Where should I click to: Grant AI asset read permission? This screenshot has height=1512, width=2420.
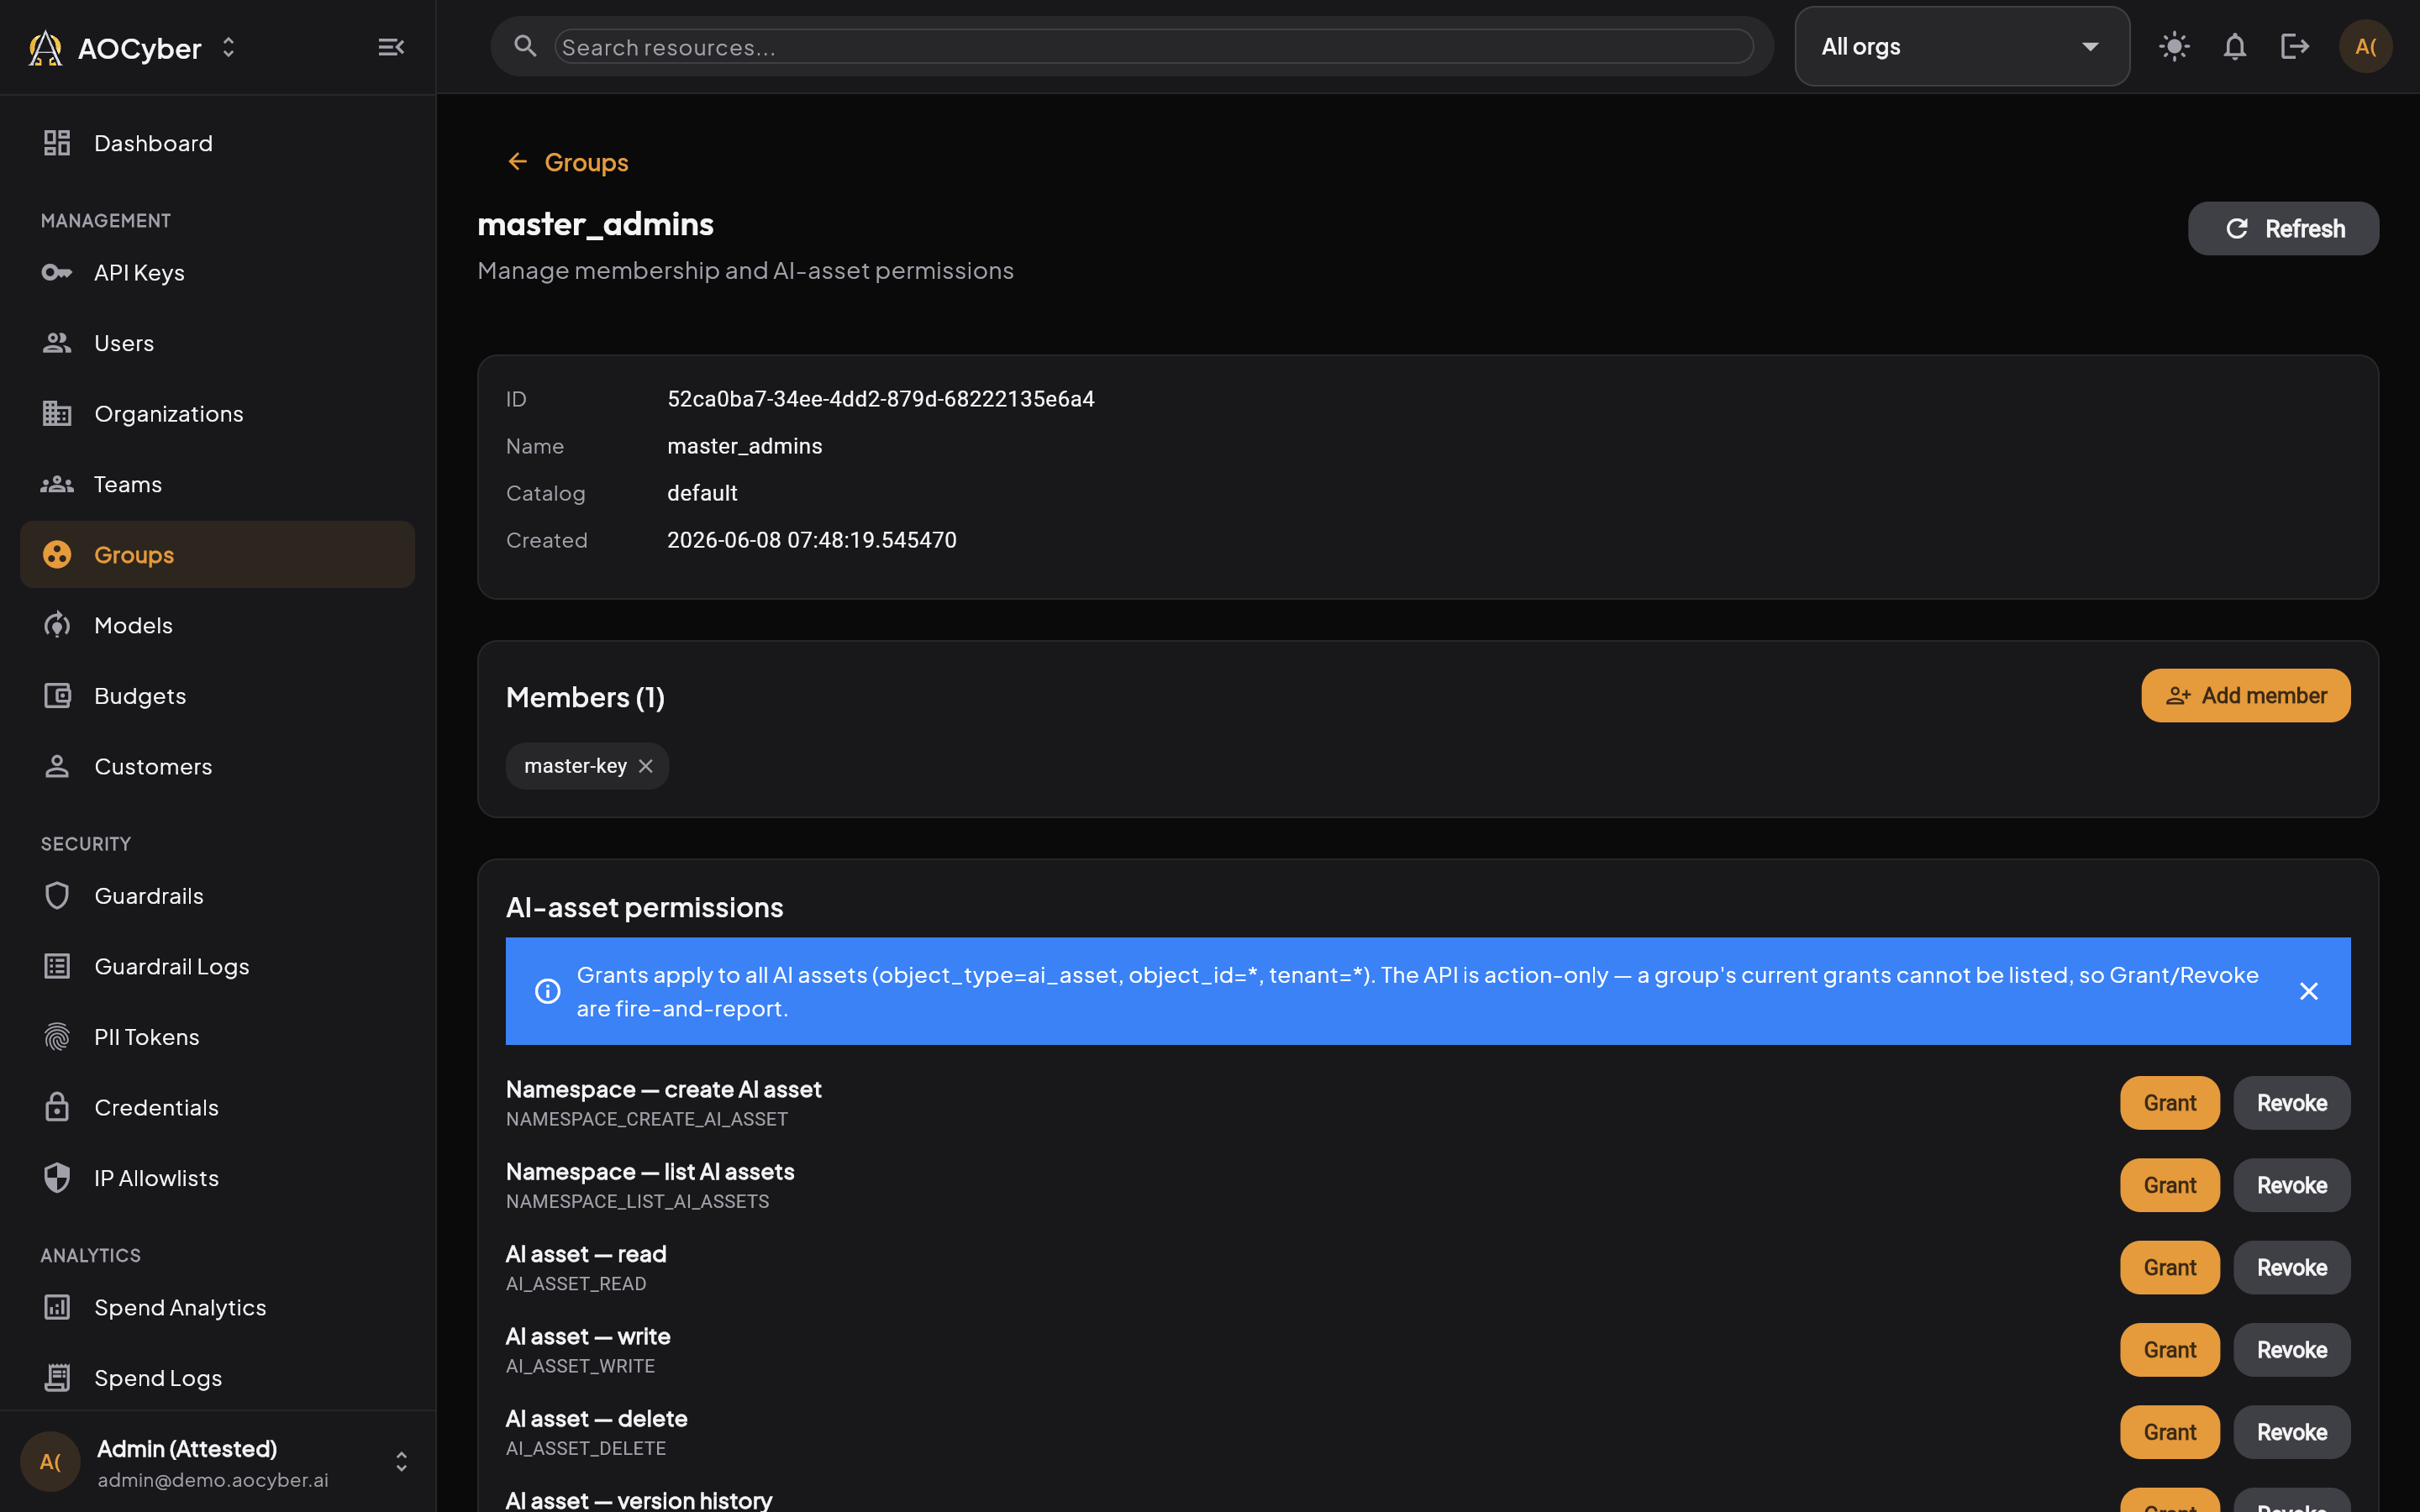pos(2169,1267)
